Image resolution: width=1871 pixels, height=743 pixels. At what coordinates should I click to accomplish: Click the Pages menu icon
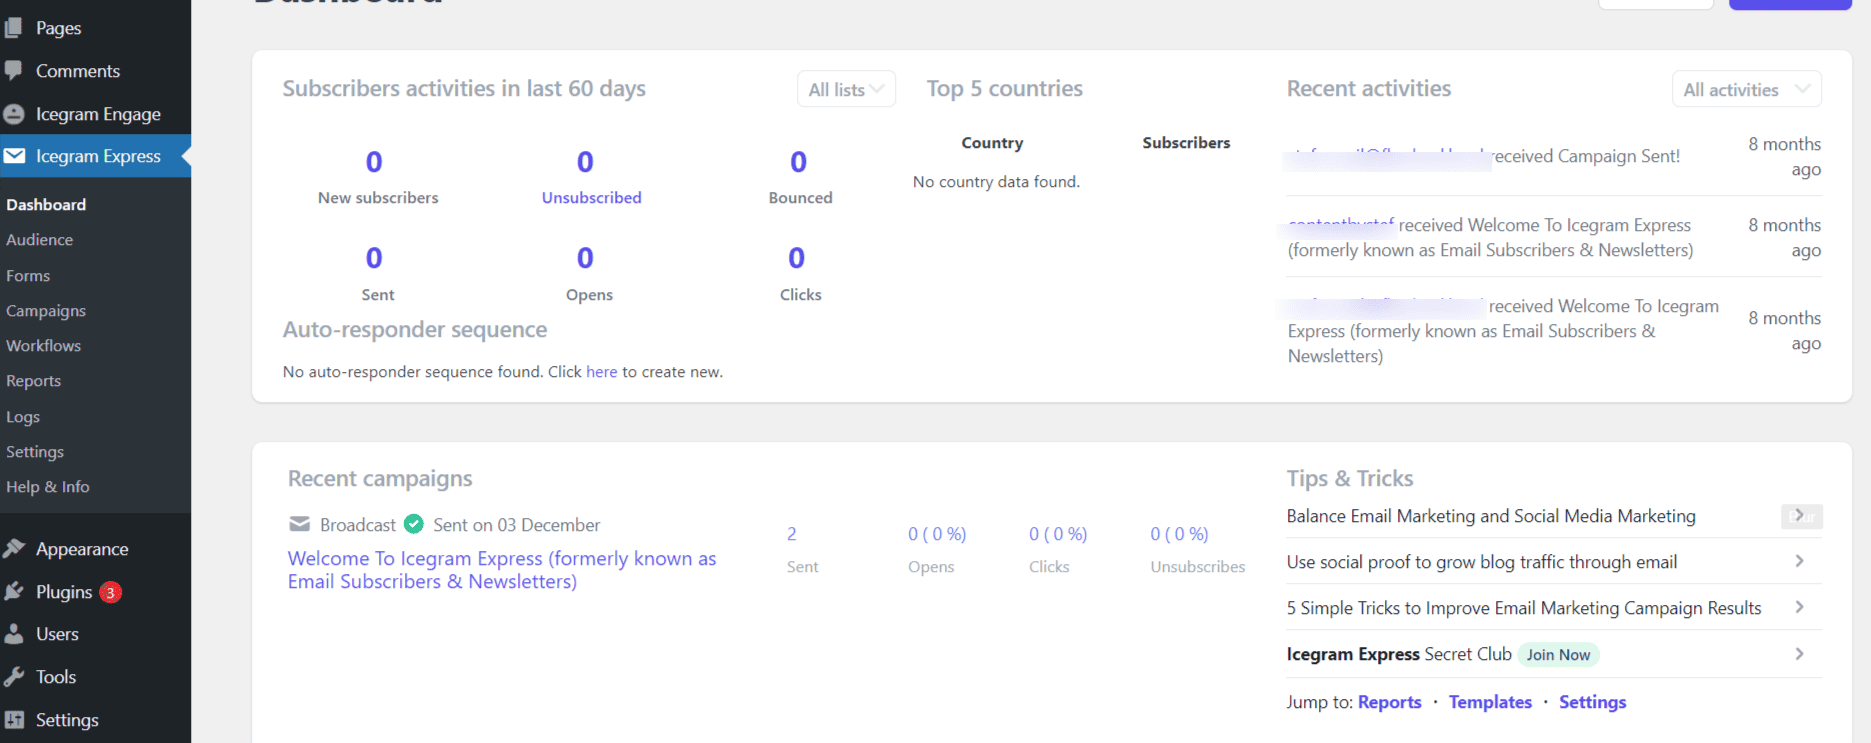pos(14,28)
